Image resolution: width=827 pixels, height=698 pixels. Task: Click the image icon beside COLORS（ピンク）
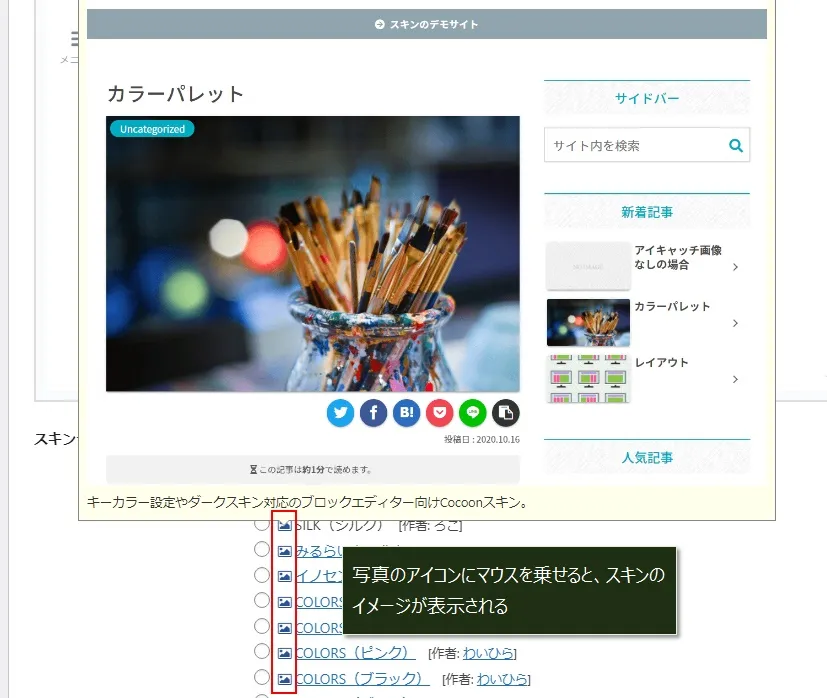pos(285,653)
